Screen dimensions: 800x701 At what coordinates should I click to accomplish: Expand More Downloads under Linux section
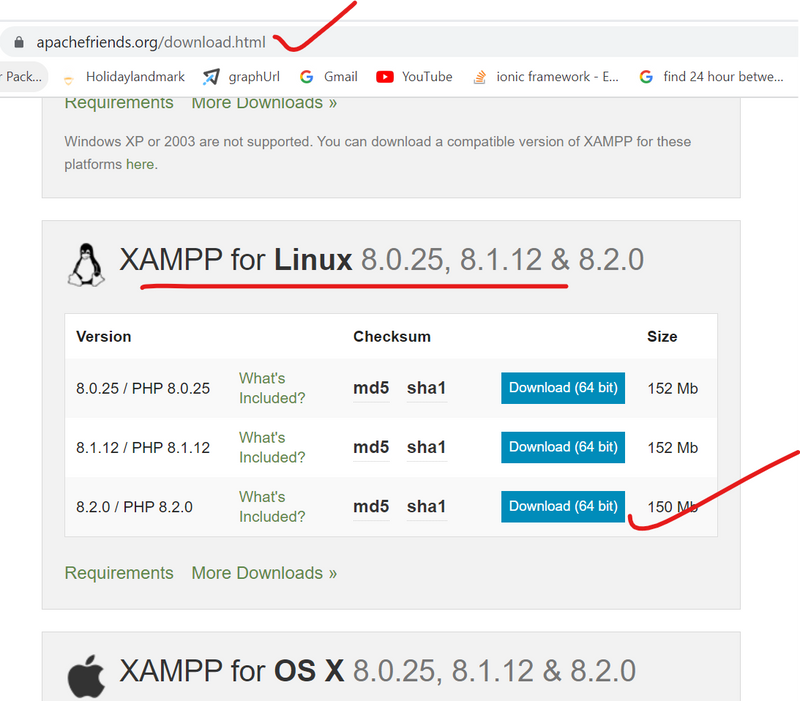click(264, 573)
